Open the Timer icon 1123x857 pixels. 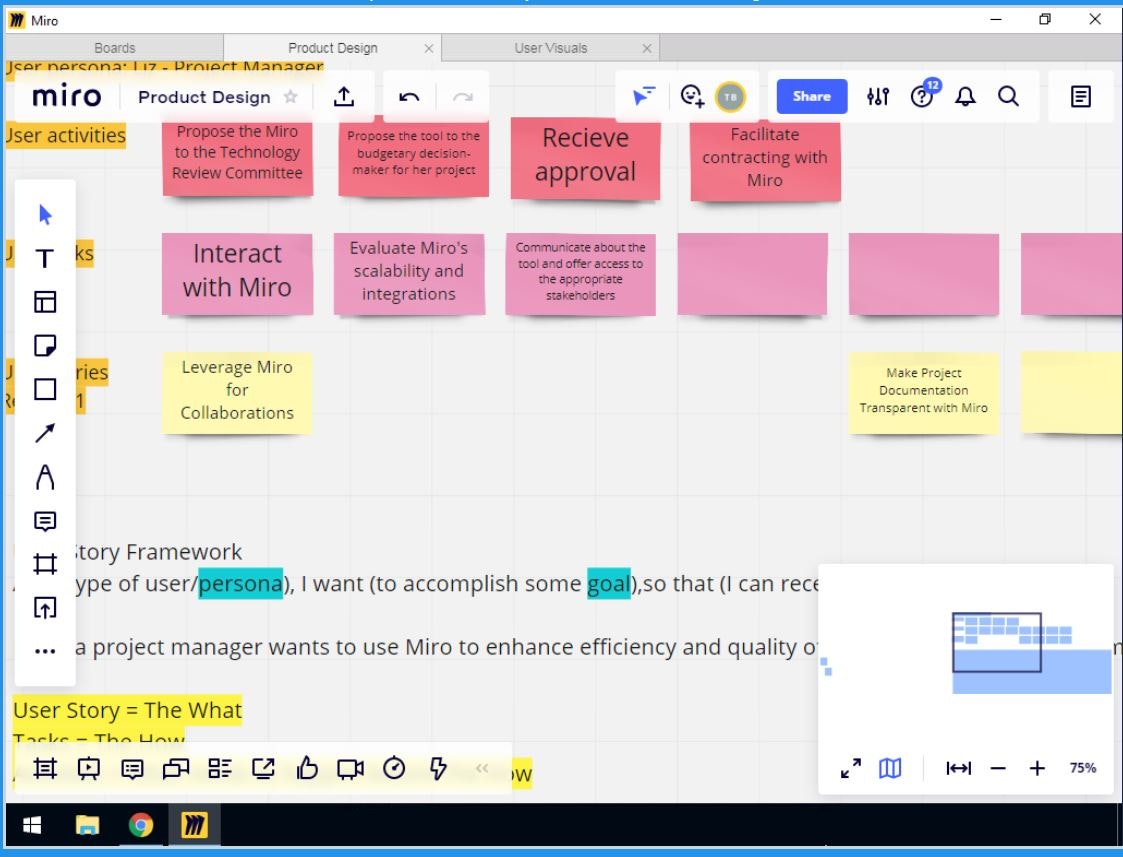394,768
